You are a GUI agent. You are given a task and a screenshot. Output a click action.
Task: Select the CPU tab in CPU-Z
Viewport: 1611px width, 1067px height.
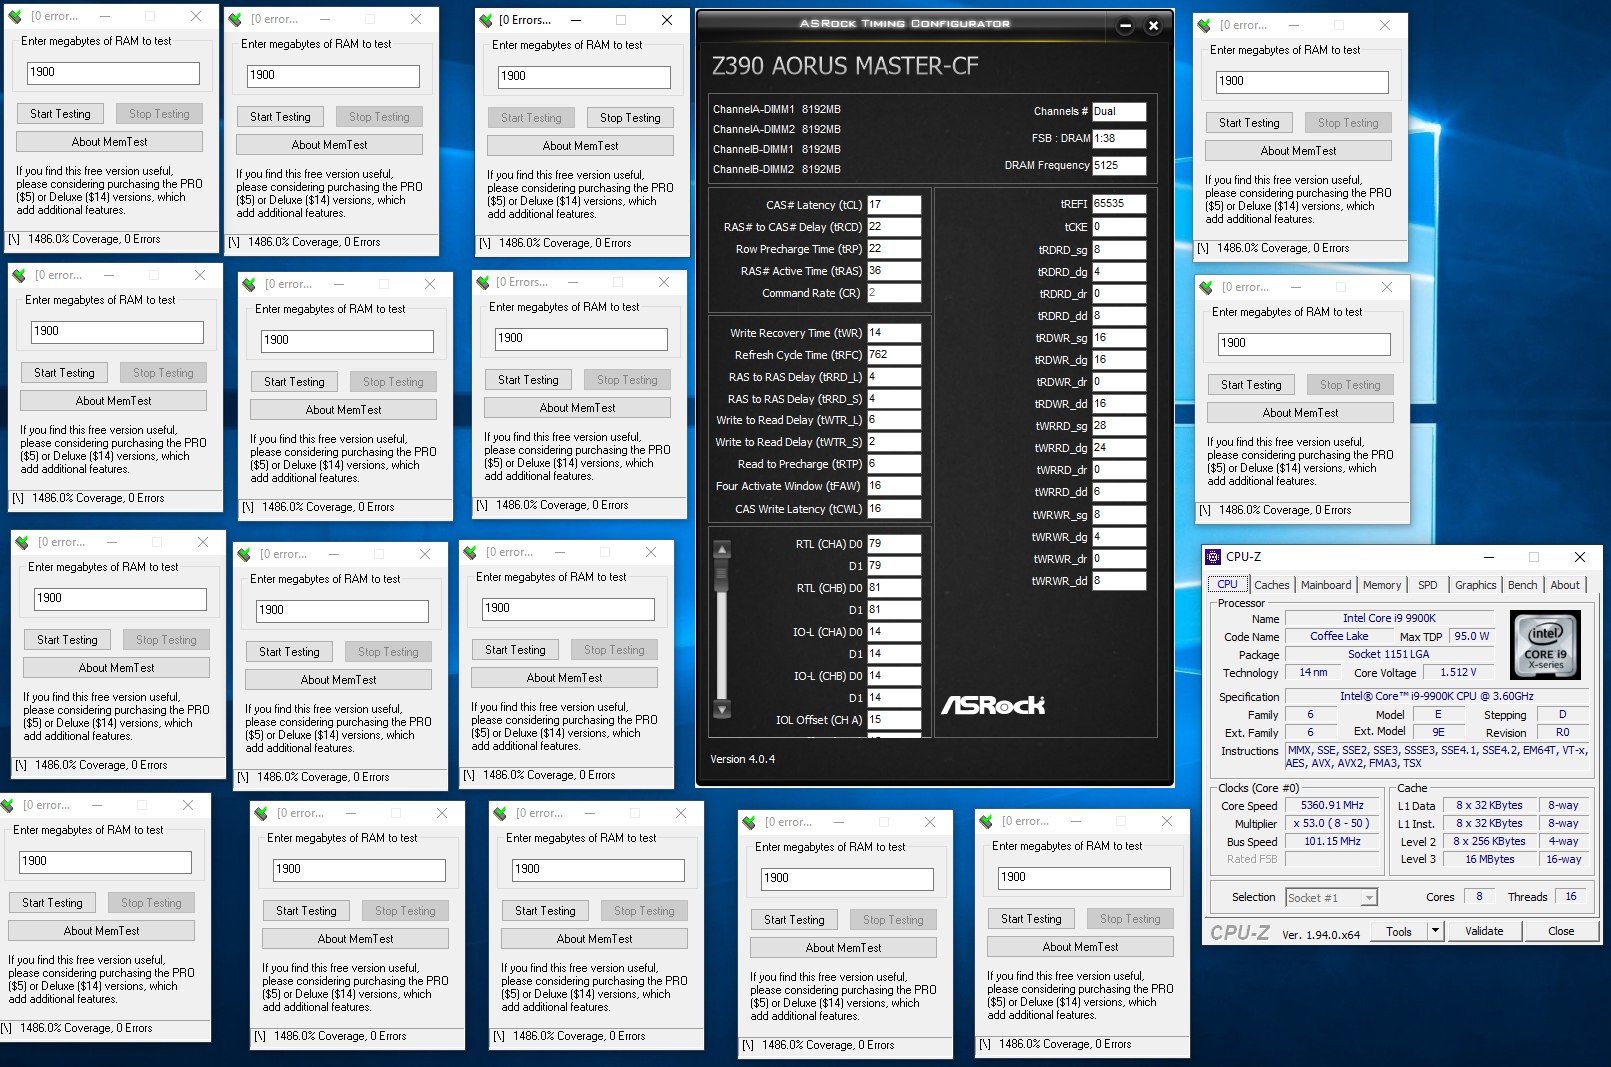point(1227,584)
